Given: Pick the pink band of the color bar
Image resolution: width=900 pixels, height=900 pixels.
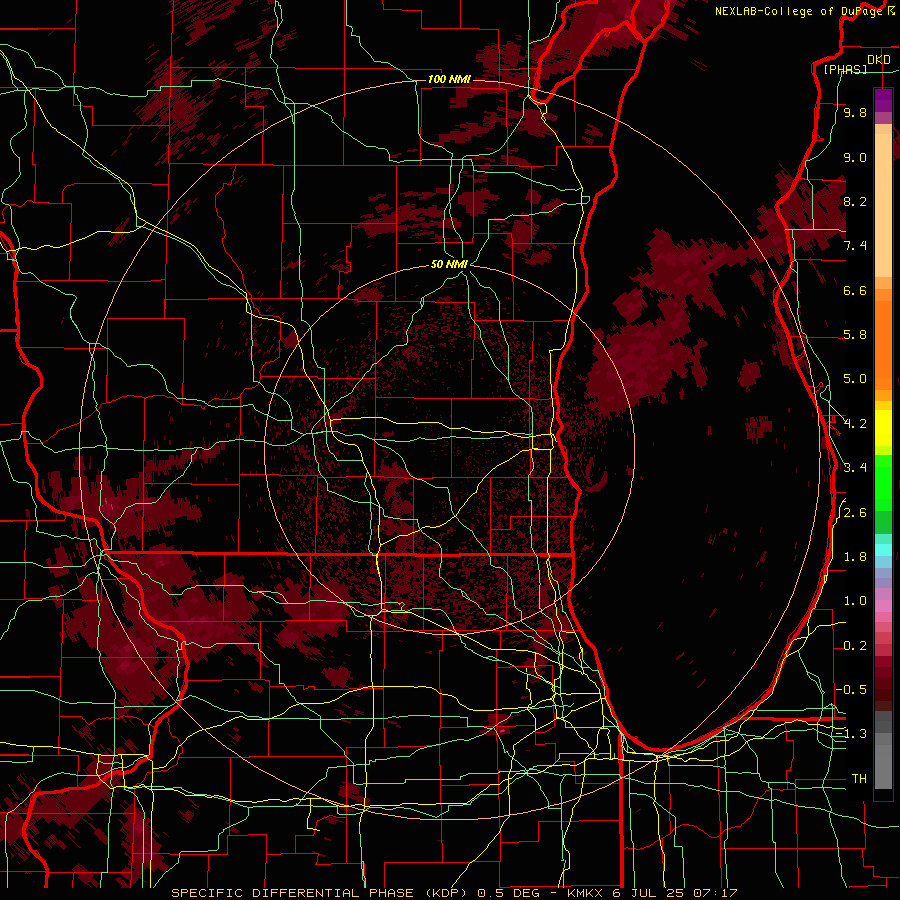Looking at the screenshot, I should (x=883, y=606).
